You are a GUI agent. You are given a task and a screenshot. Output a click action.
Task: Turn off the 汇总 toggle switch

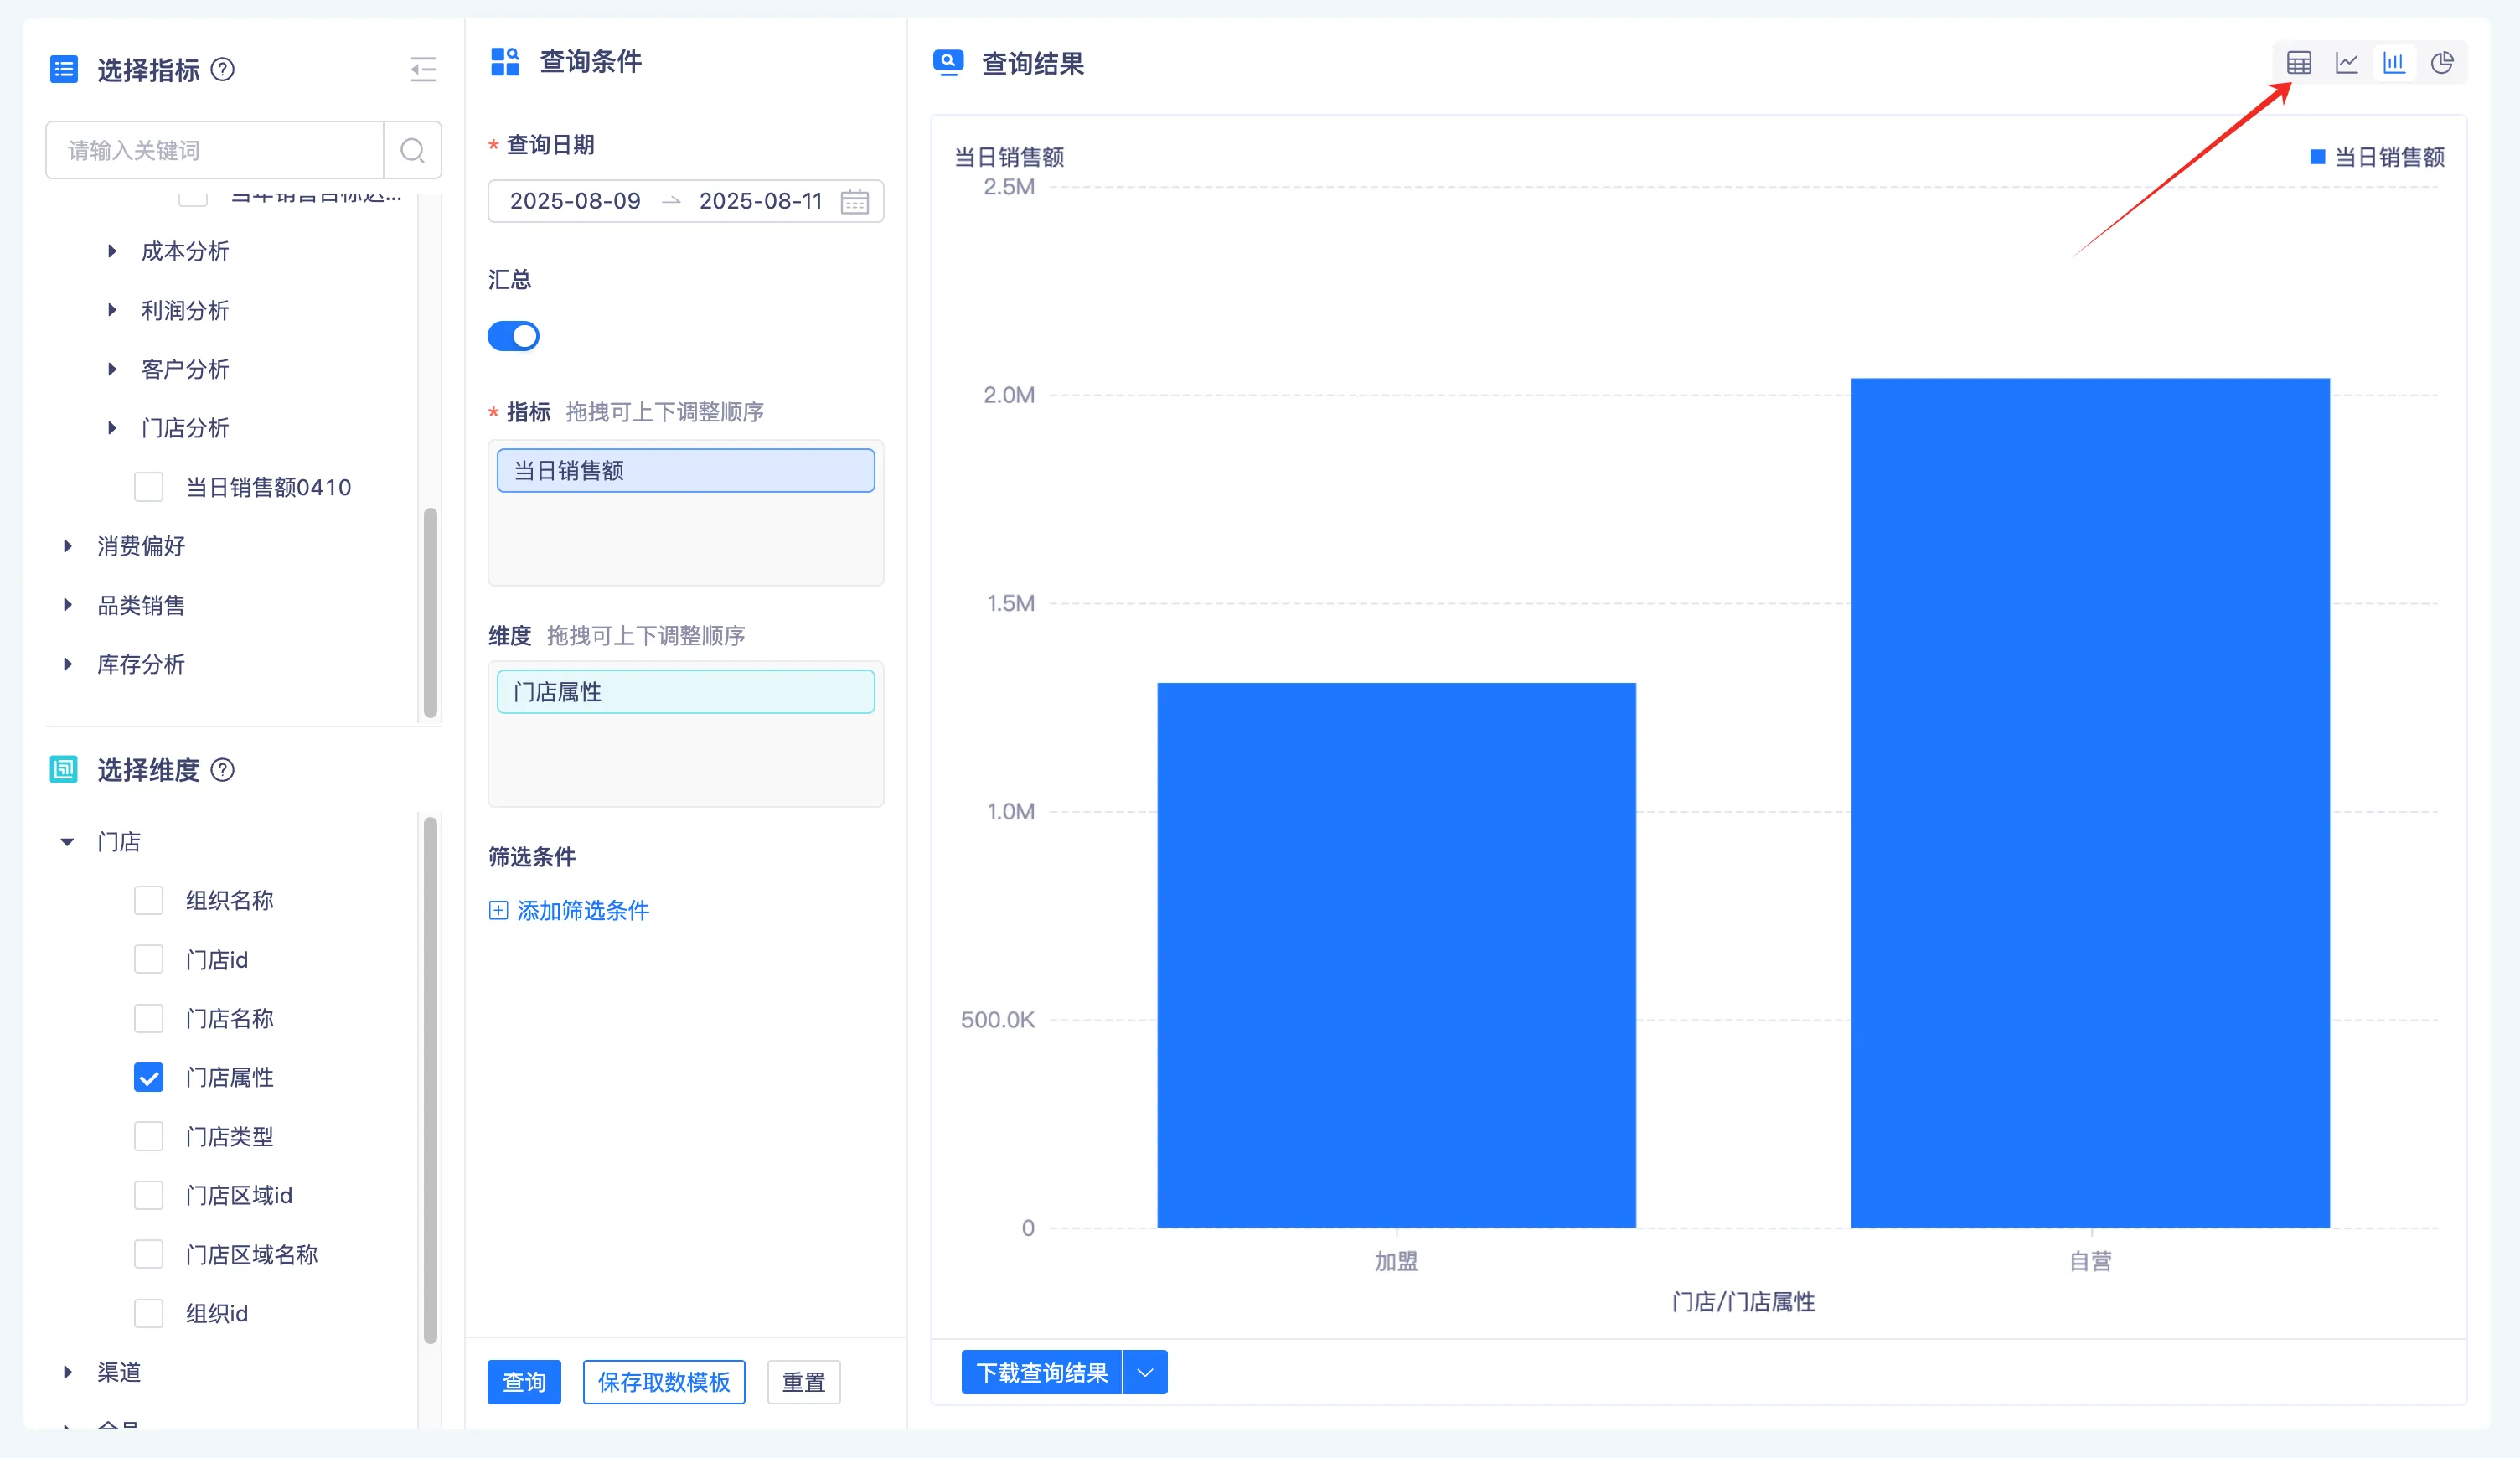[x=513, y=336]
